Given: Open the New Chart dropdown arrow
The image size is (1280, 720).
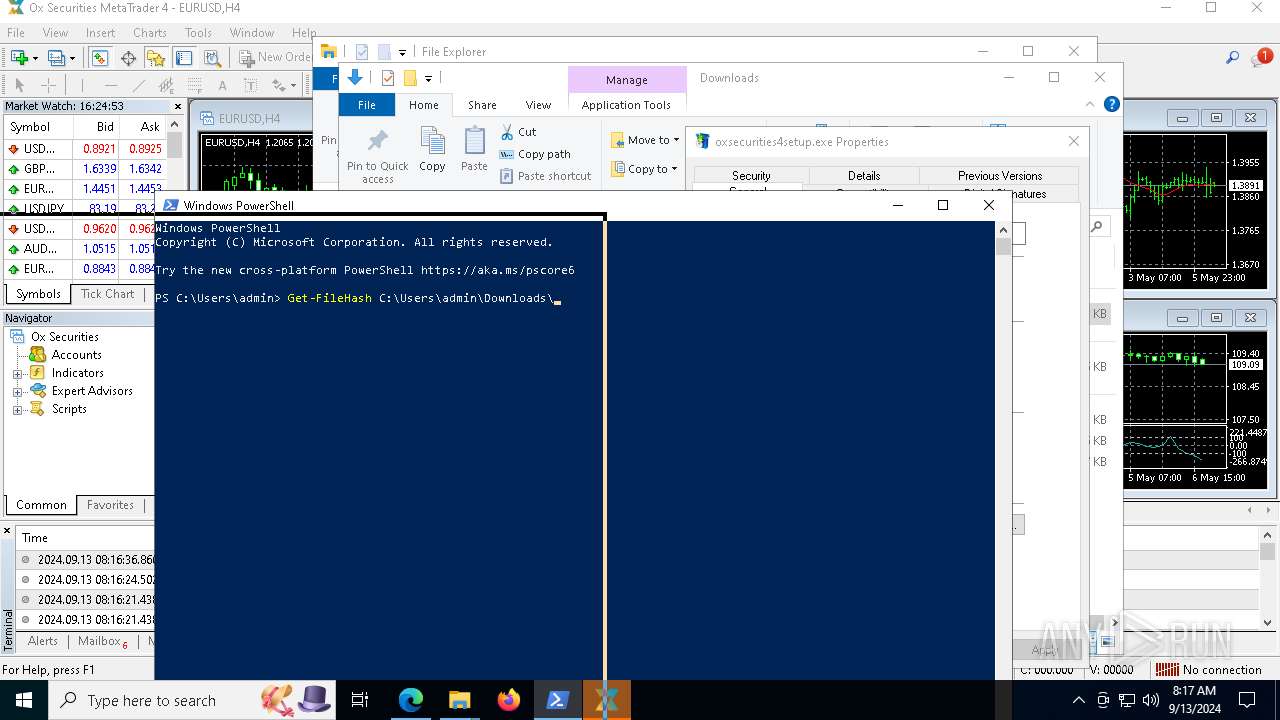Looking at the screenshot, I should (x=35, y=58).
